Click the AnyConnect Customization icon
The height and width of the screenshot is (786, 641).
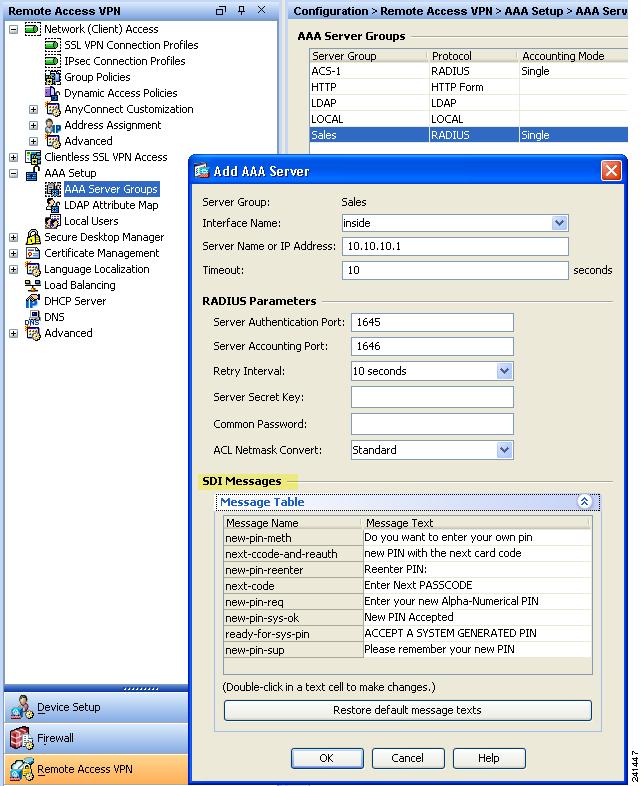[x=53, y=109]
